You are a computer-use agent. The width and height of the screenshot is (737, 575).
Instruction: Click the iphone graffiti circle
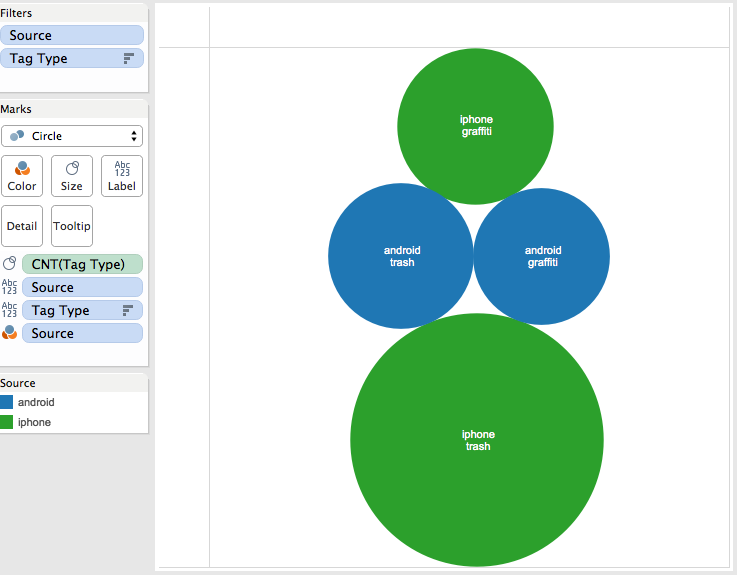point(475,126)
